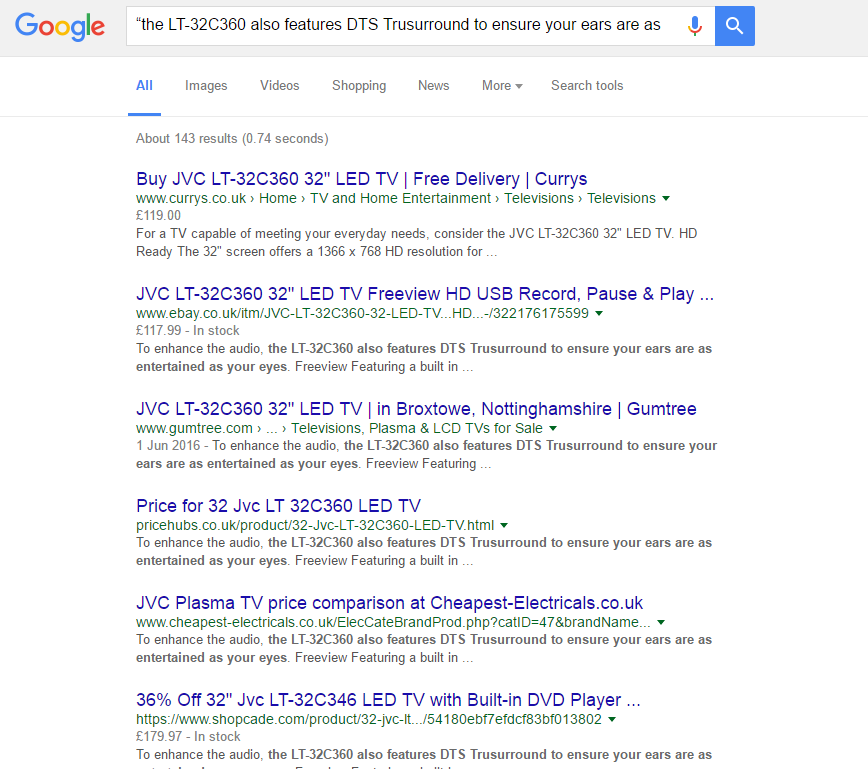Click the £119.00 price text
The height and width of the screenshot is (769, 868).
158,215
